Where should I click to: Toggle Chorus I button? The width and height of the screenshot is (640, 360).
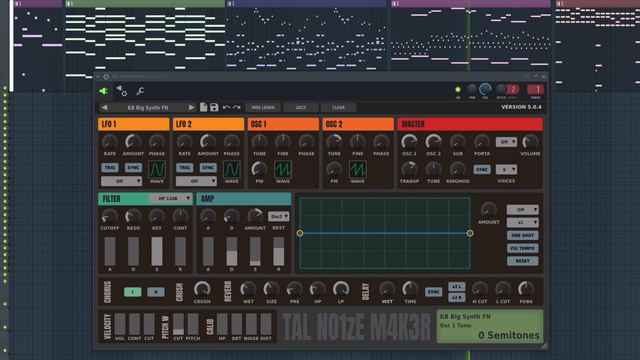click(x=133, y=292)
